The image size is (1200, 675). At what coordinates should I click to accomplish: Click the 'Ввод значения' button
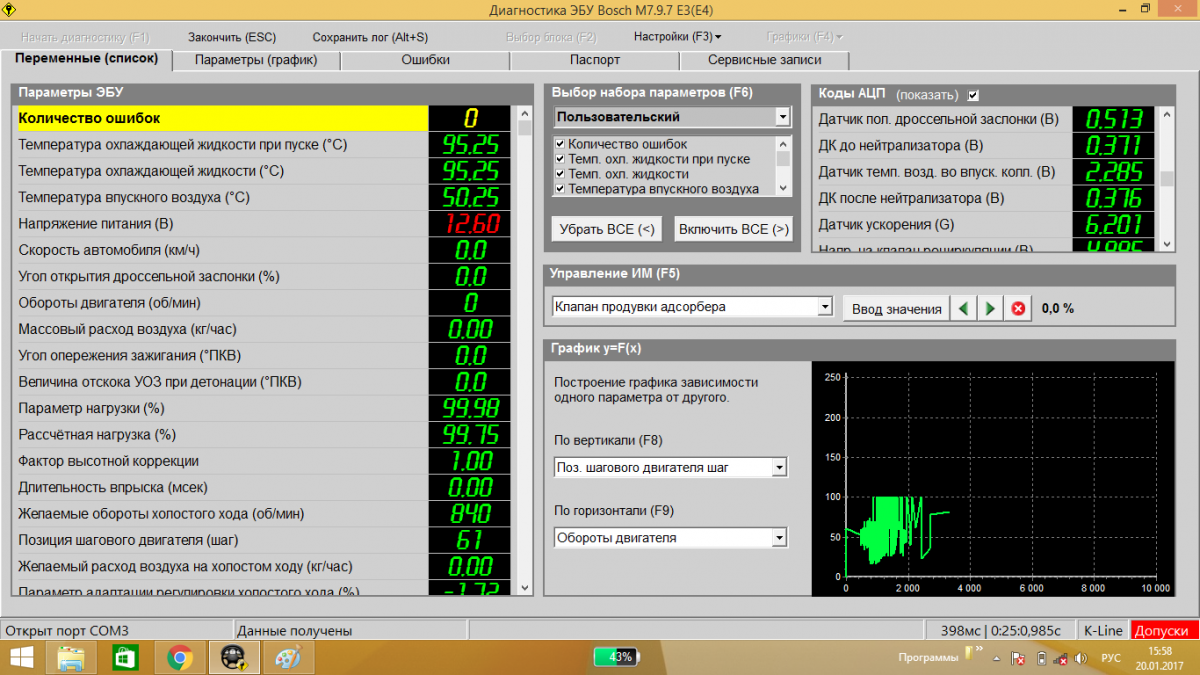[896, 309]
